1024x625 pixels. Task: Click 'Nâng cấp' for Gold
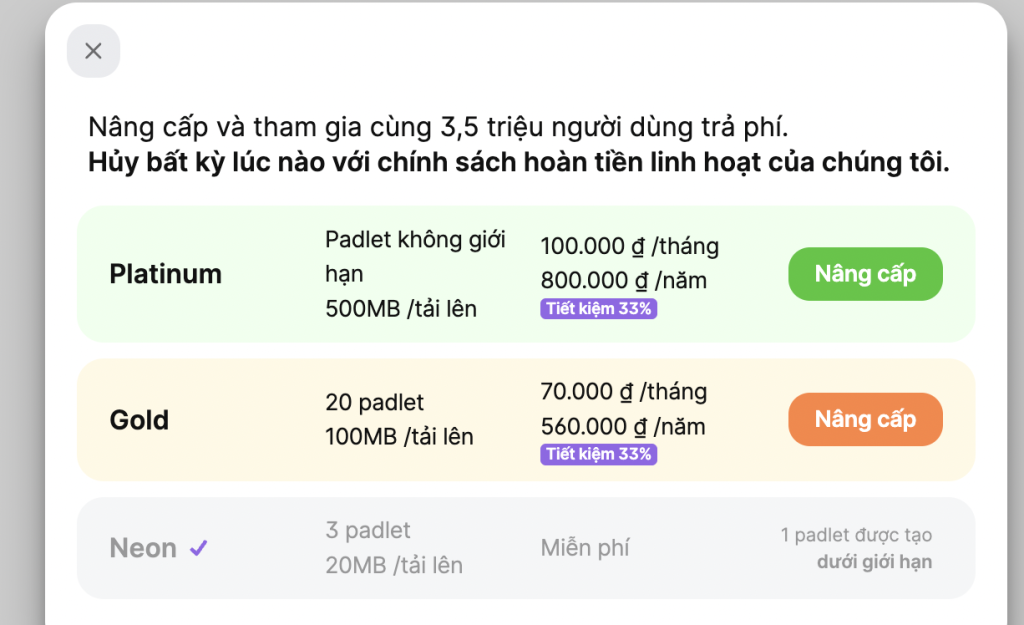865,419
